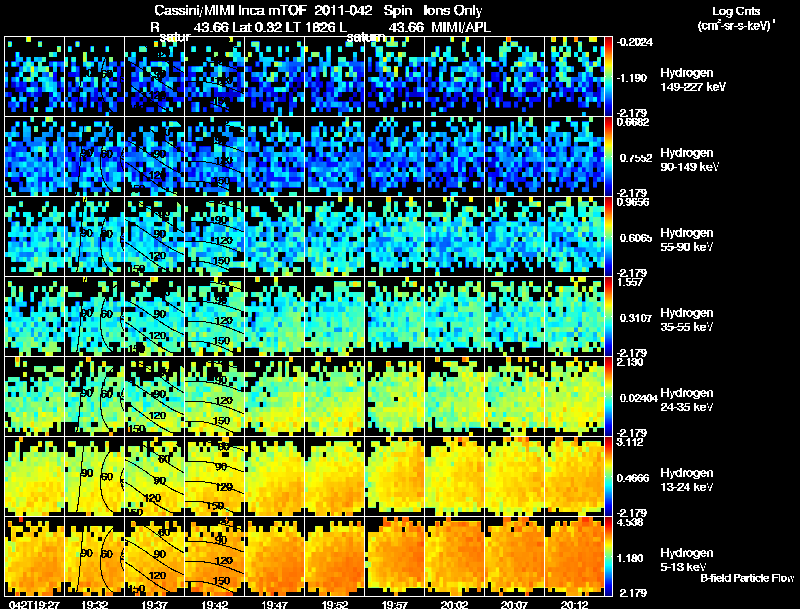
Task: Select the 'Hydrogen 13-24 keV' row label
Action: 687,480
